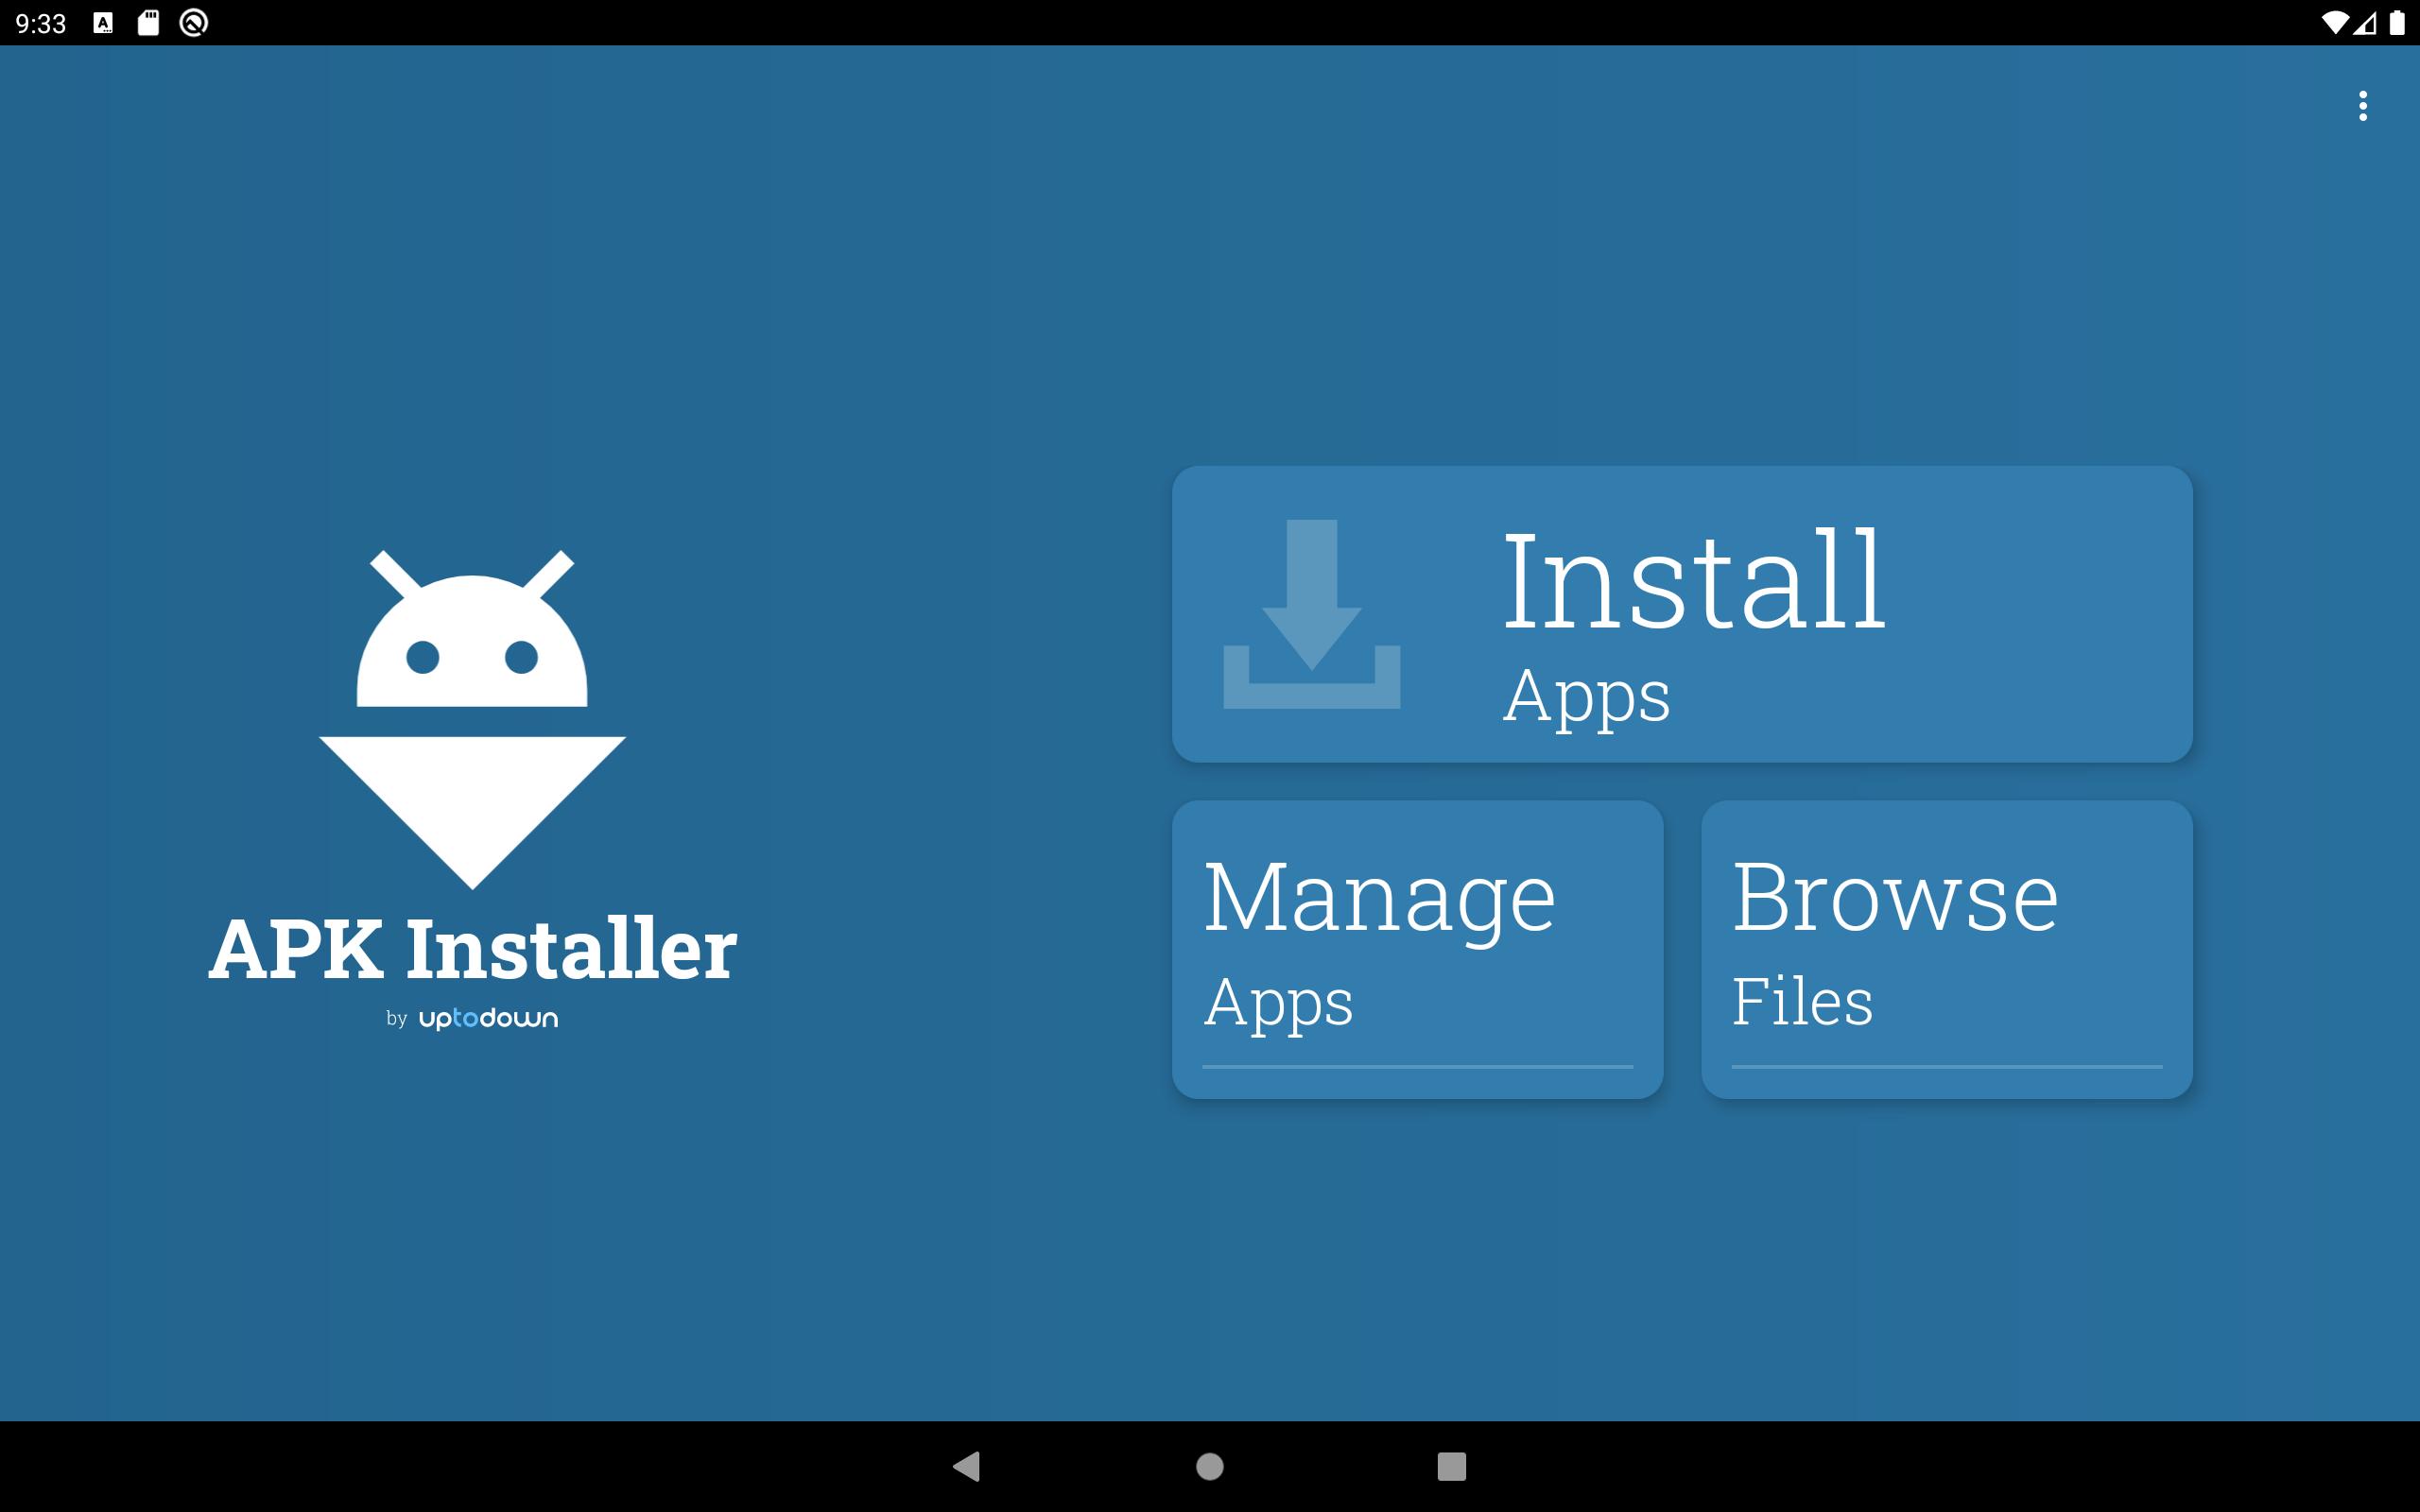Screen dimensions: 2420x1512
Task: Tap the Uptodown branding link
Action: click(514, 1017)
